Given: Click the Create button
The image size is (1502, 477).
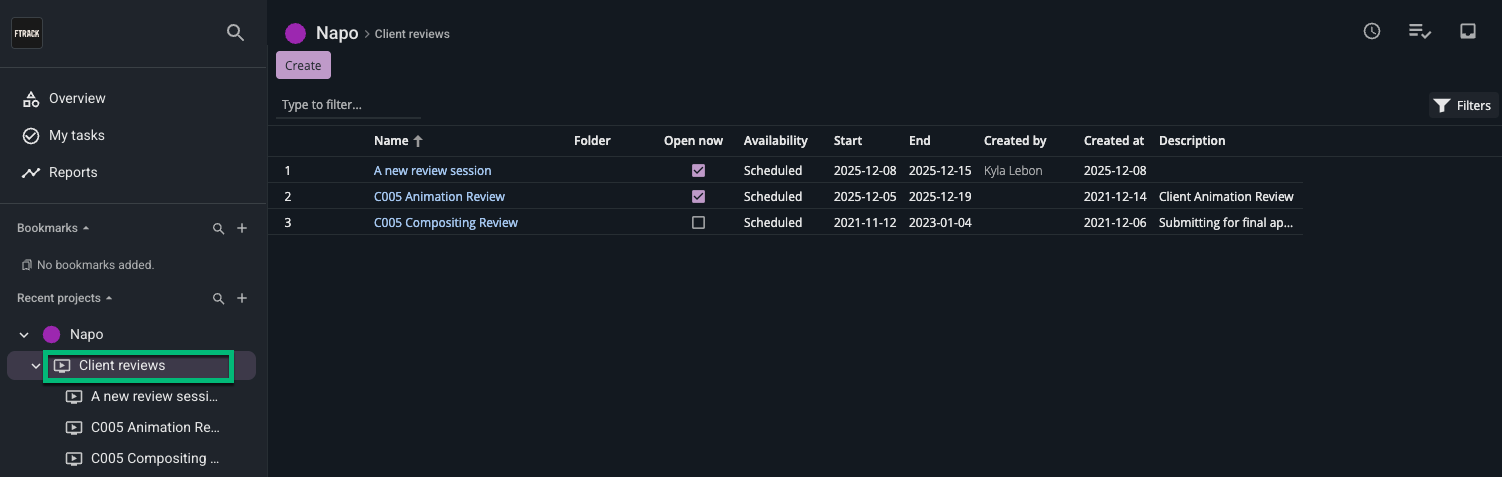Looking at the screenshot, I should (303, 66).
